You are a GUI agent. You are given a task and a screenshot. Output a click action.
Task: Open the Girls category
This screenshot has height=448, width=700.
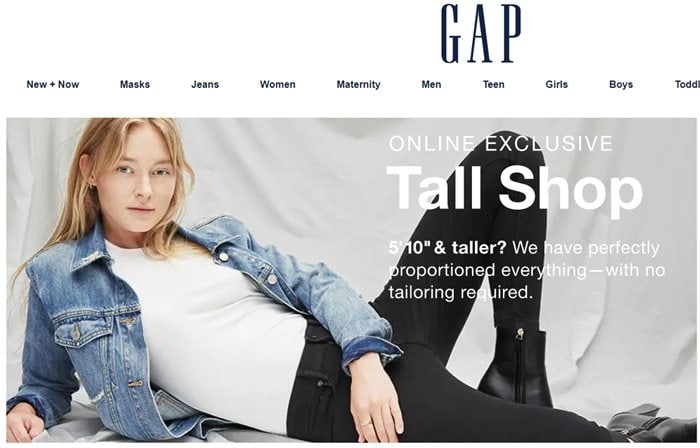click(557, 84)
